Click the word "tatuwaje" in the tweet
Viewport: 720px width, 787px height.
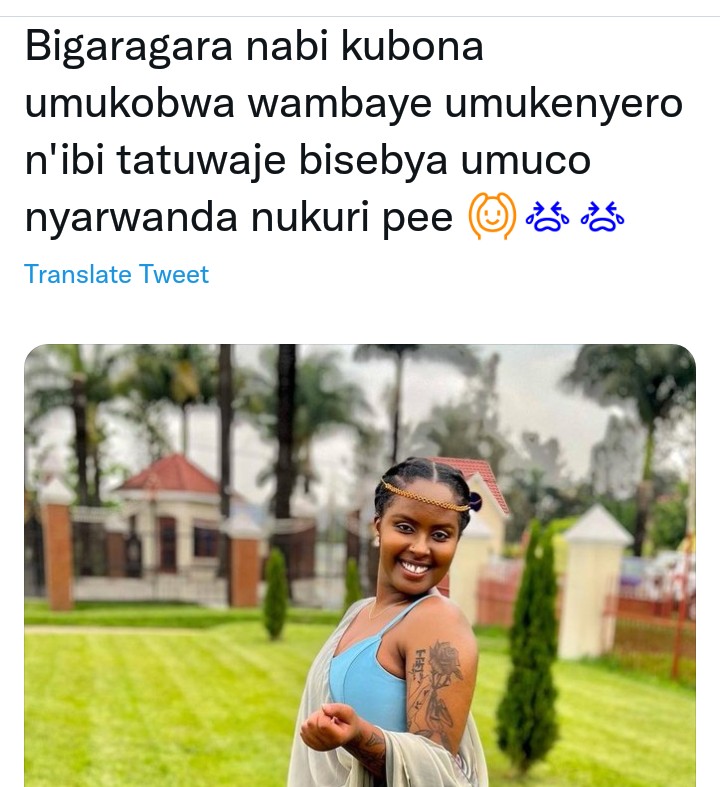201,161
